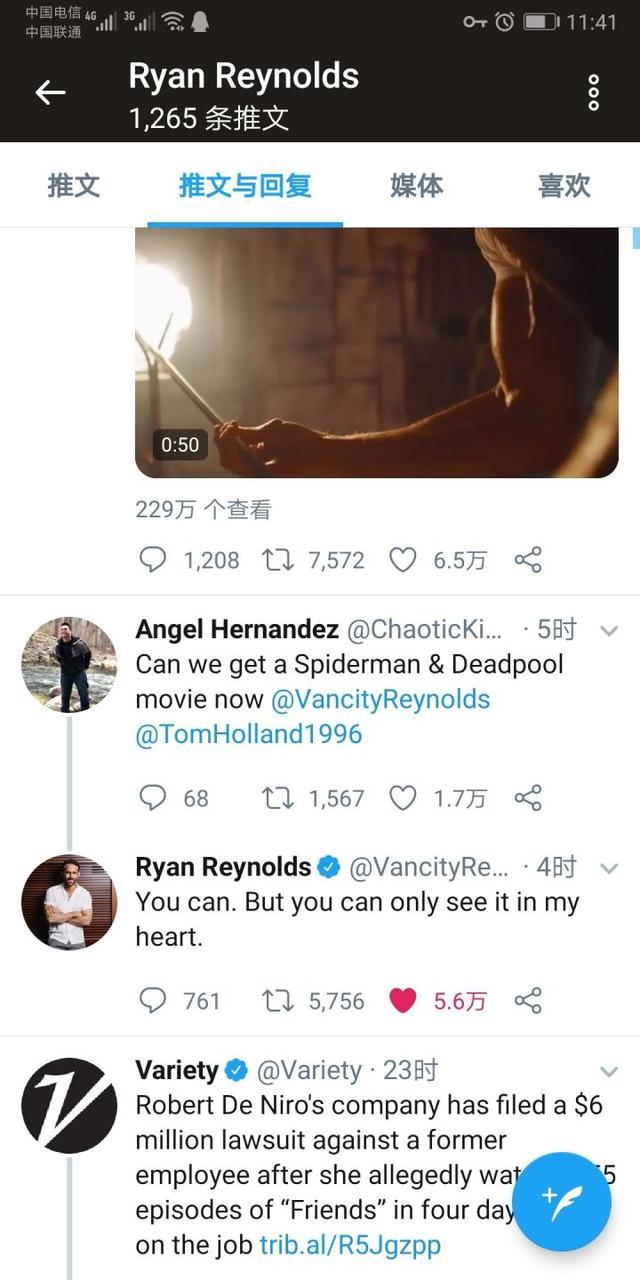This screenshot has width=640, height=1280.
Task: Expand the chevron on Variety's tweet
Action: (606, 1071)
